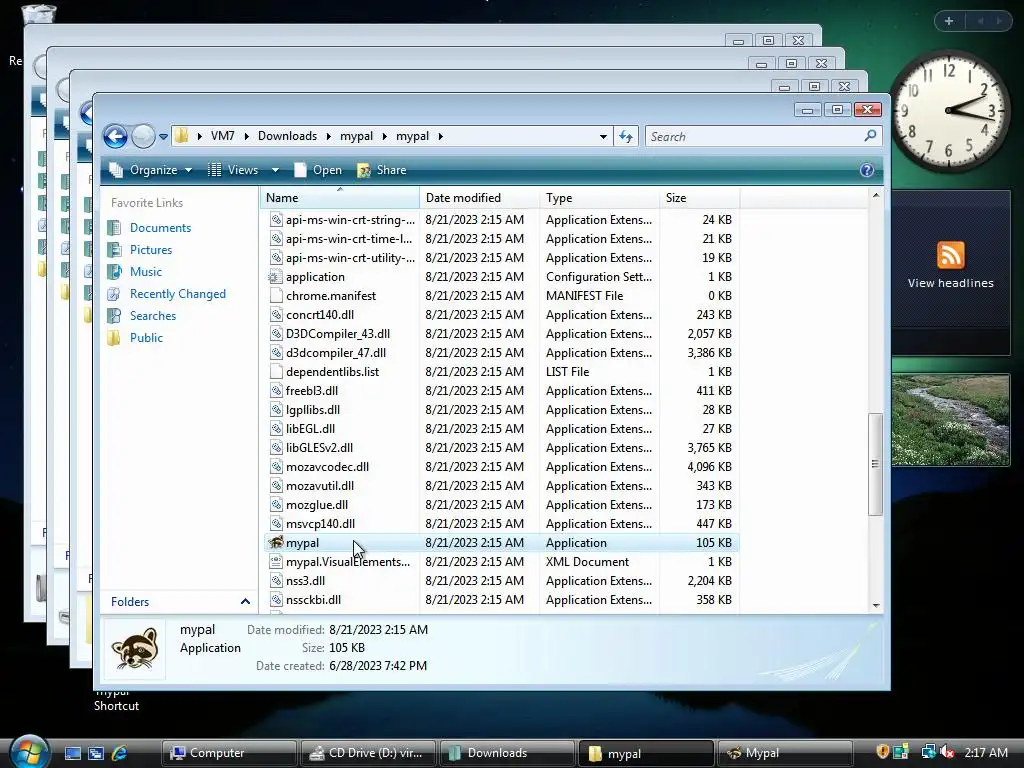Select the application configuration settings file icon
1024x768 pixels.
point(276,277)
